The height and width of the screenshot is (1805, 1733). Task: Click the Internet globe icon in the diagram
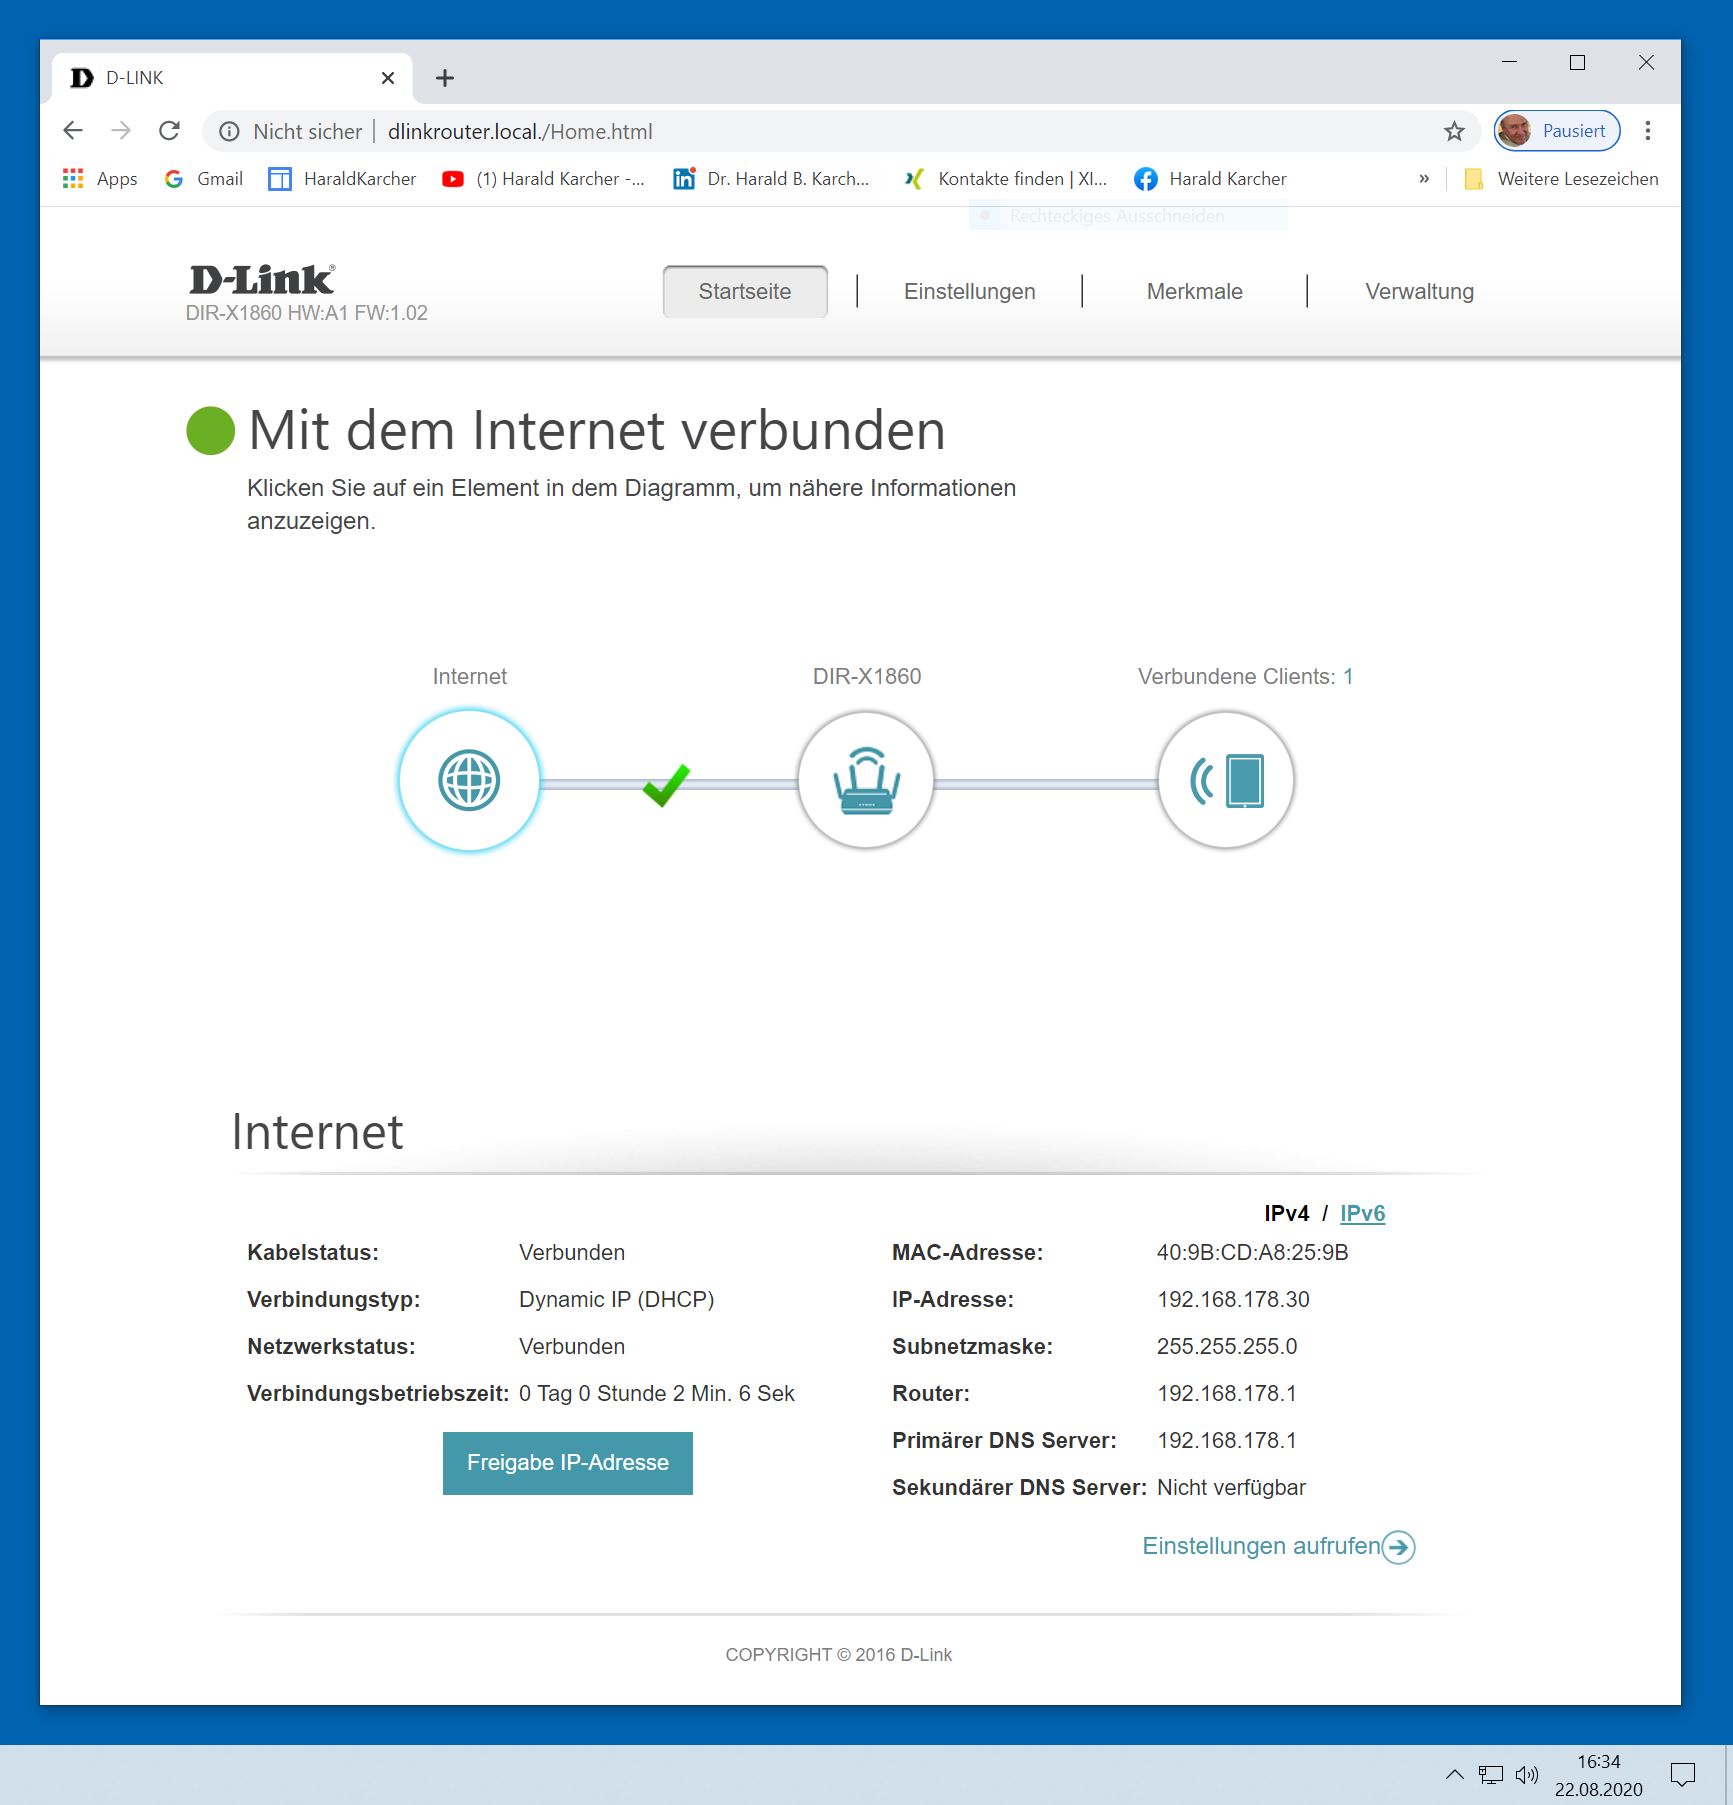point(469,780)
